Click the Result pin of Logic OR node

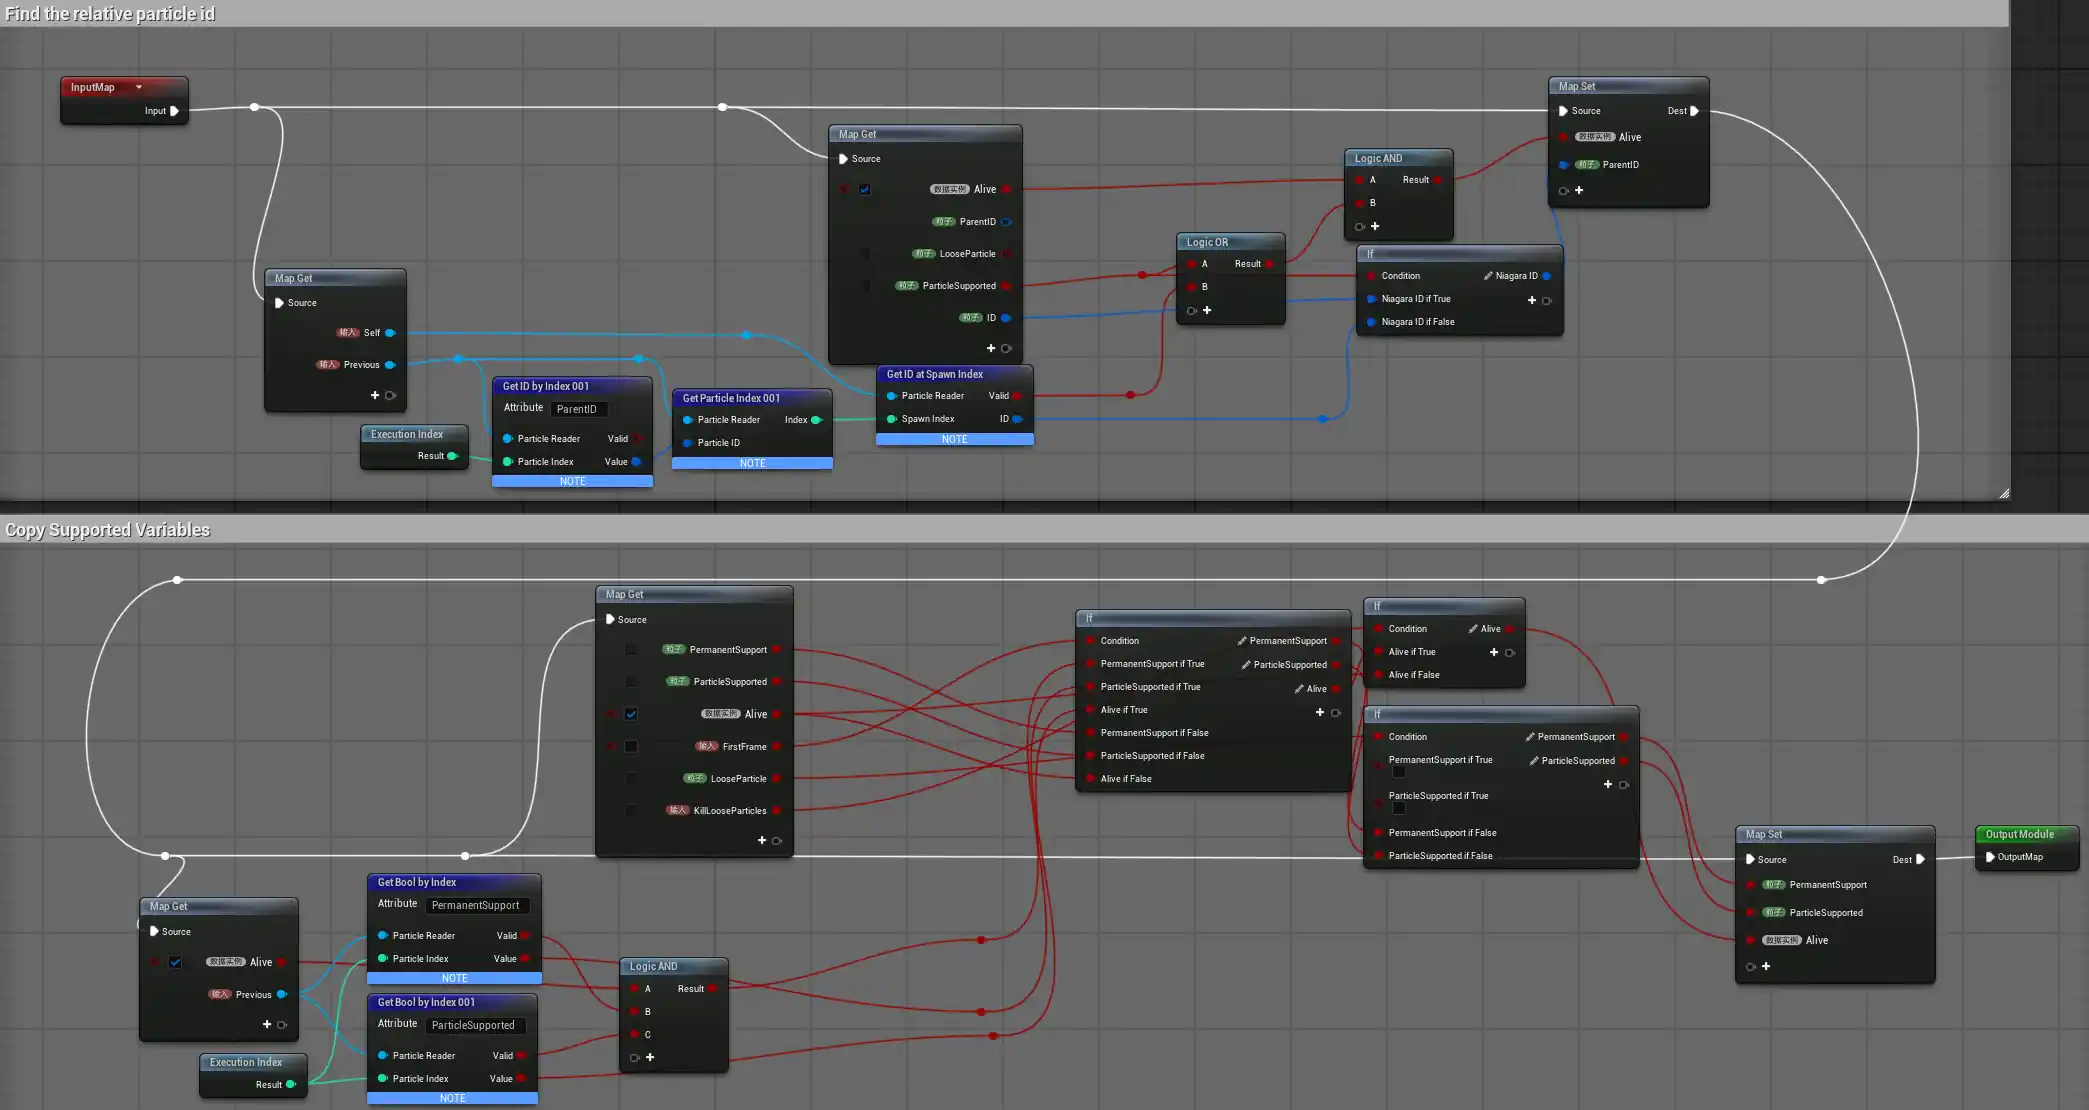point(1269,264)
